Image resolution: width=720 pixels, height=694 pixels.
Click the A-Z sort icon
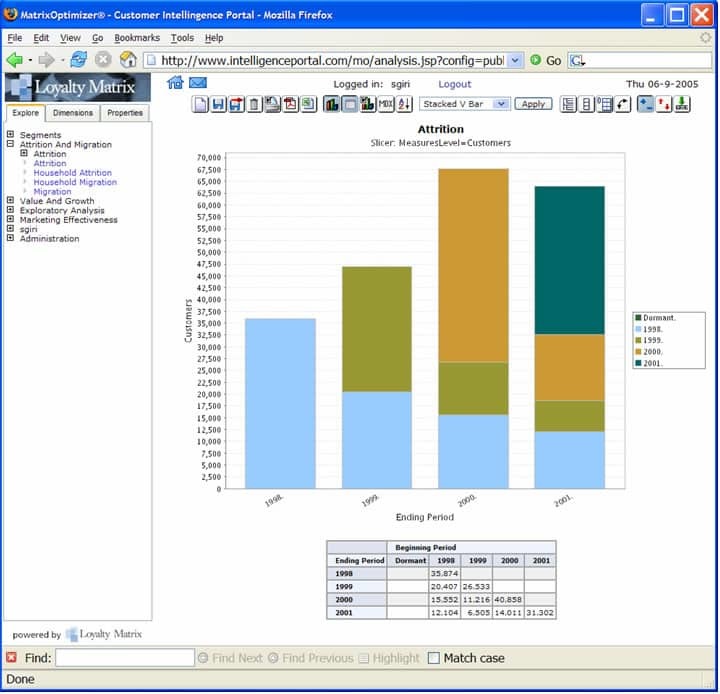pyautogui.click(x=404, y=104)
